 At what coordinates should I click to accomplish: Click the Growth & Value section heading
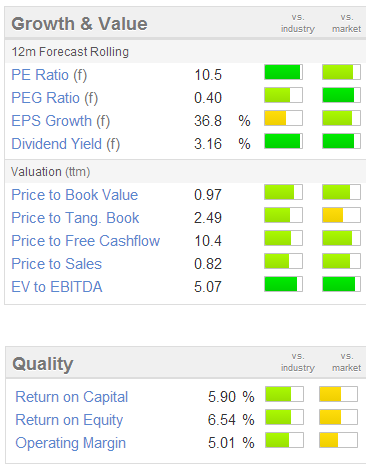pyautogui.click(x=79, y=24)
